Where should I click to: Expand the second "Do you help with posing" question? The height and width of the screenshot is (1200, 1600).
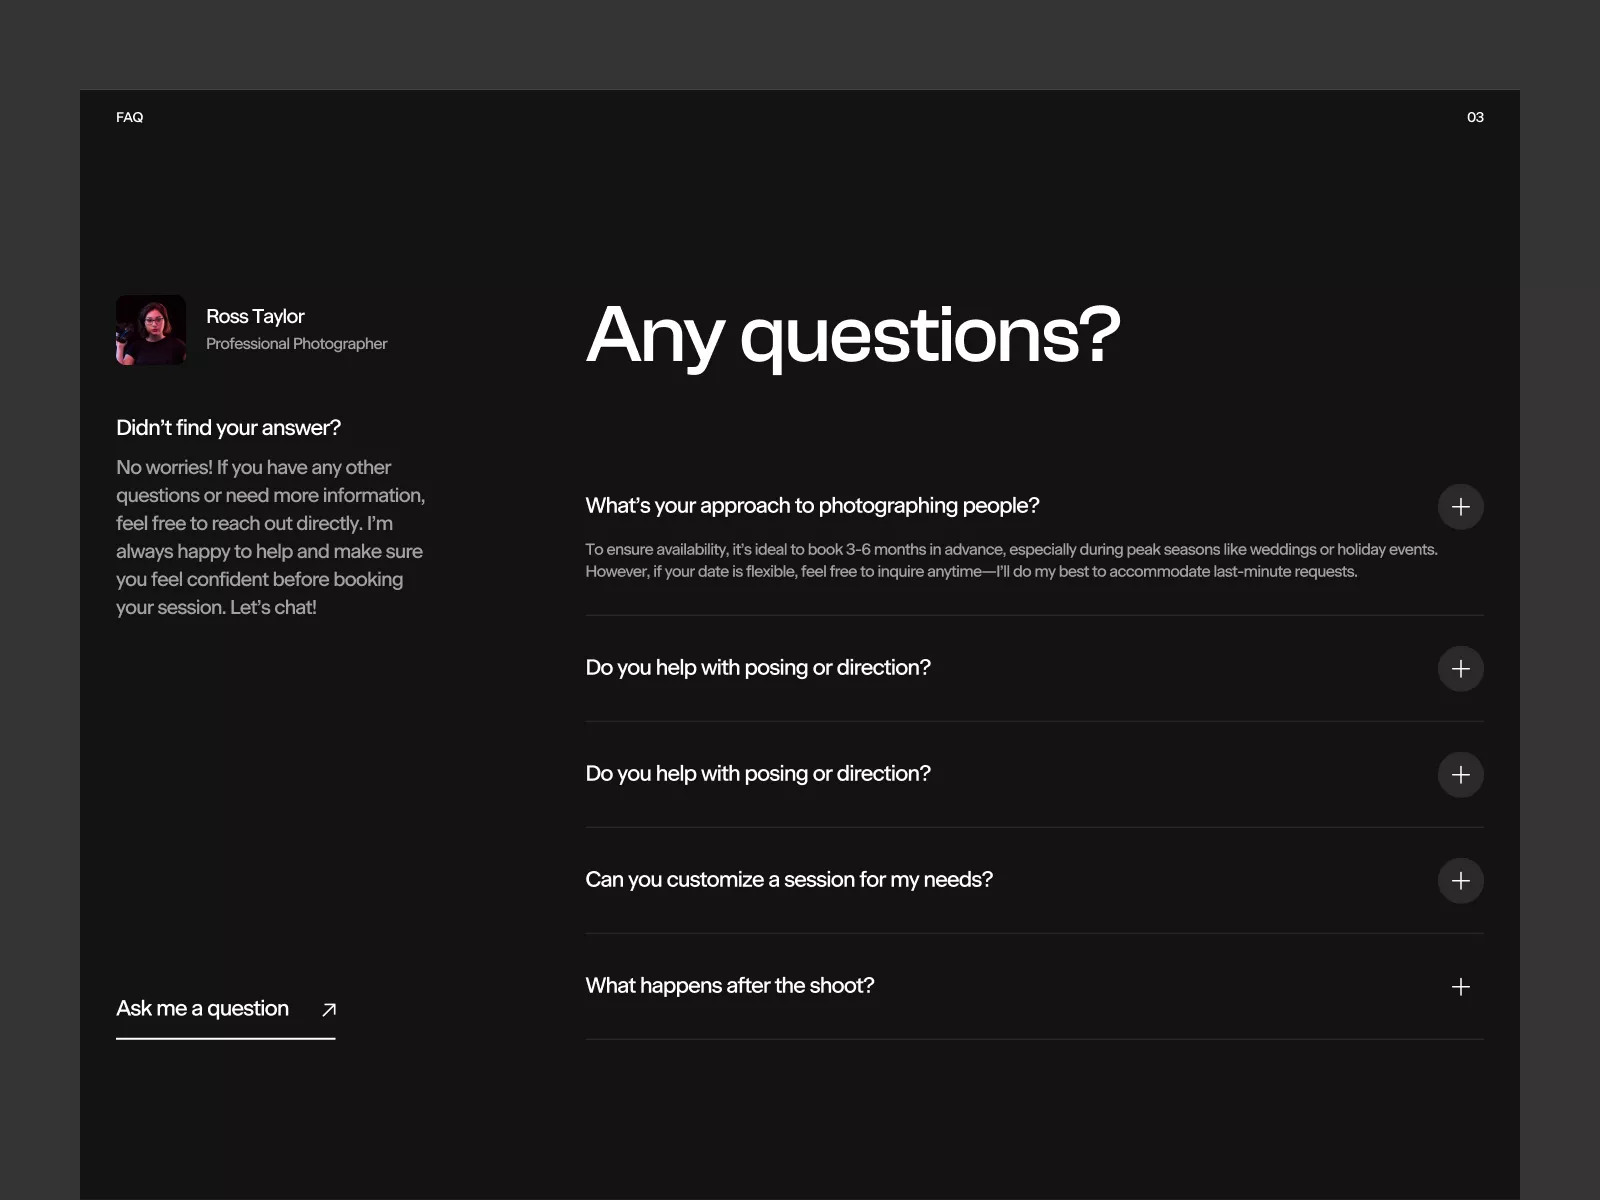[758, 774]
